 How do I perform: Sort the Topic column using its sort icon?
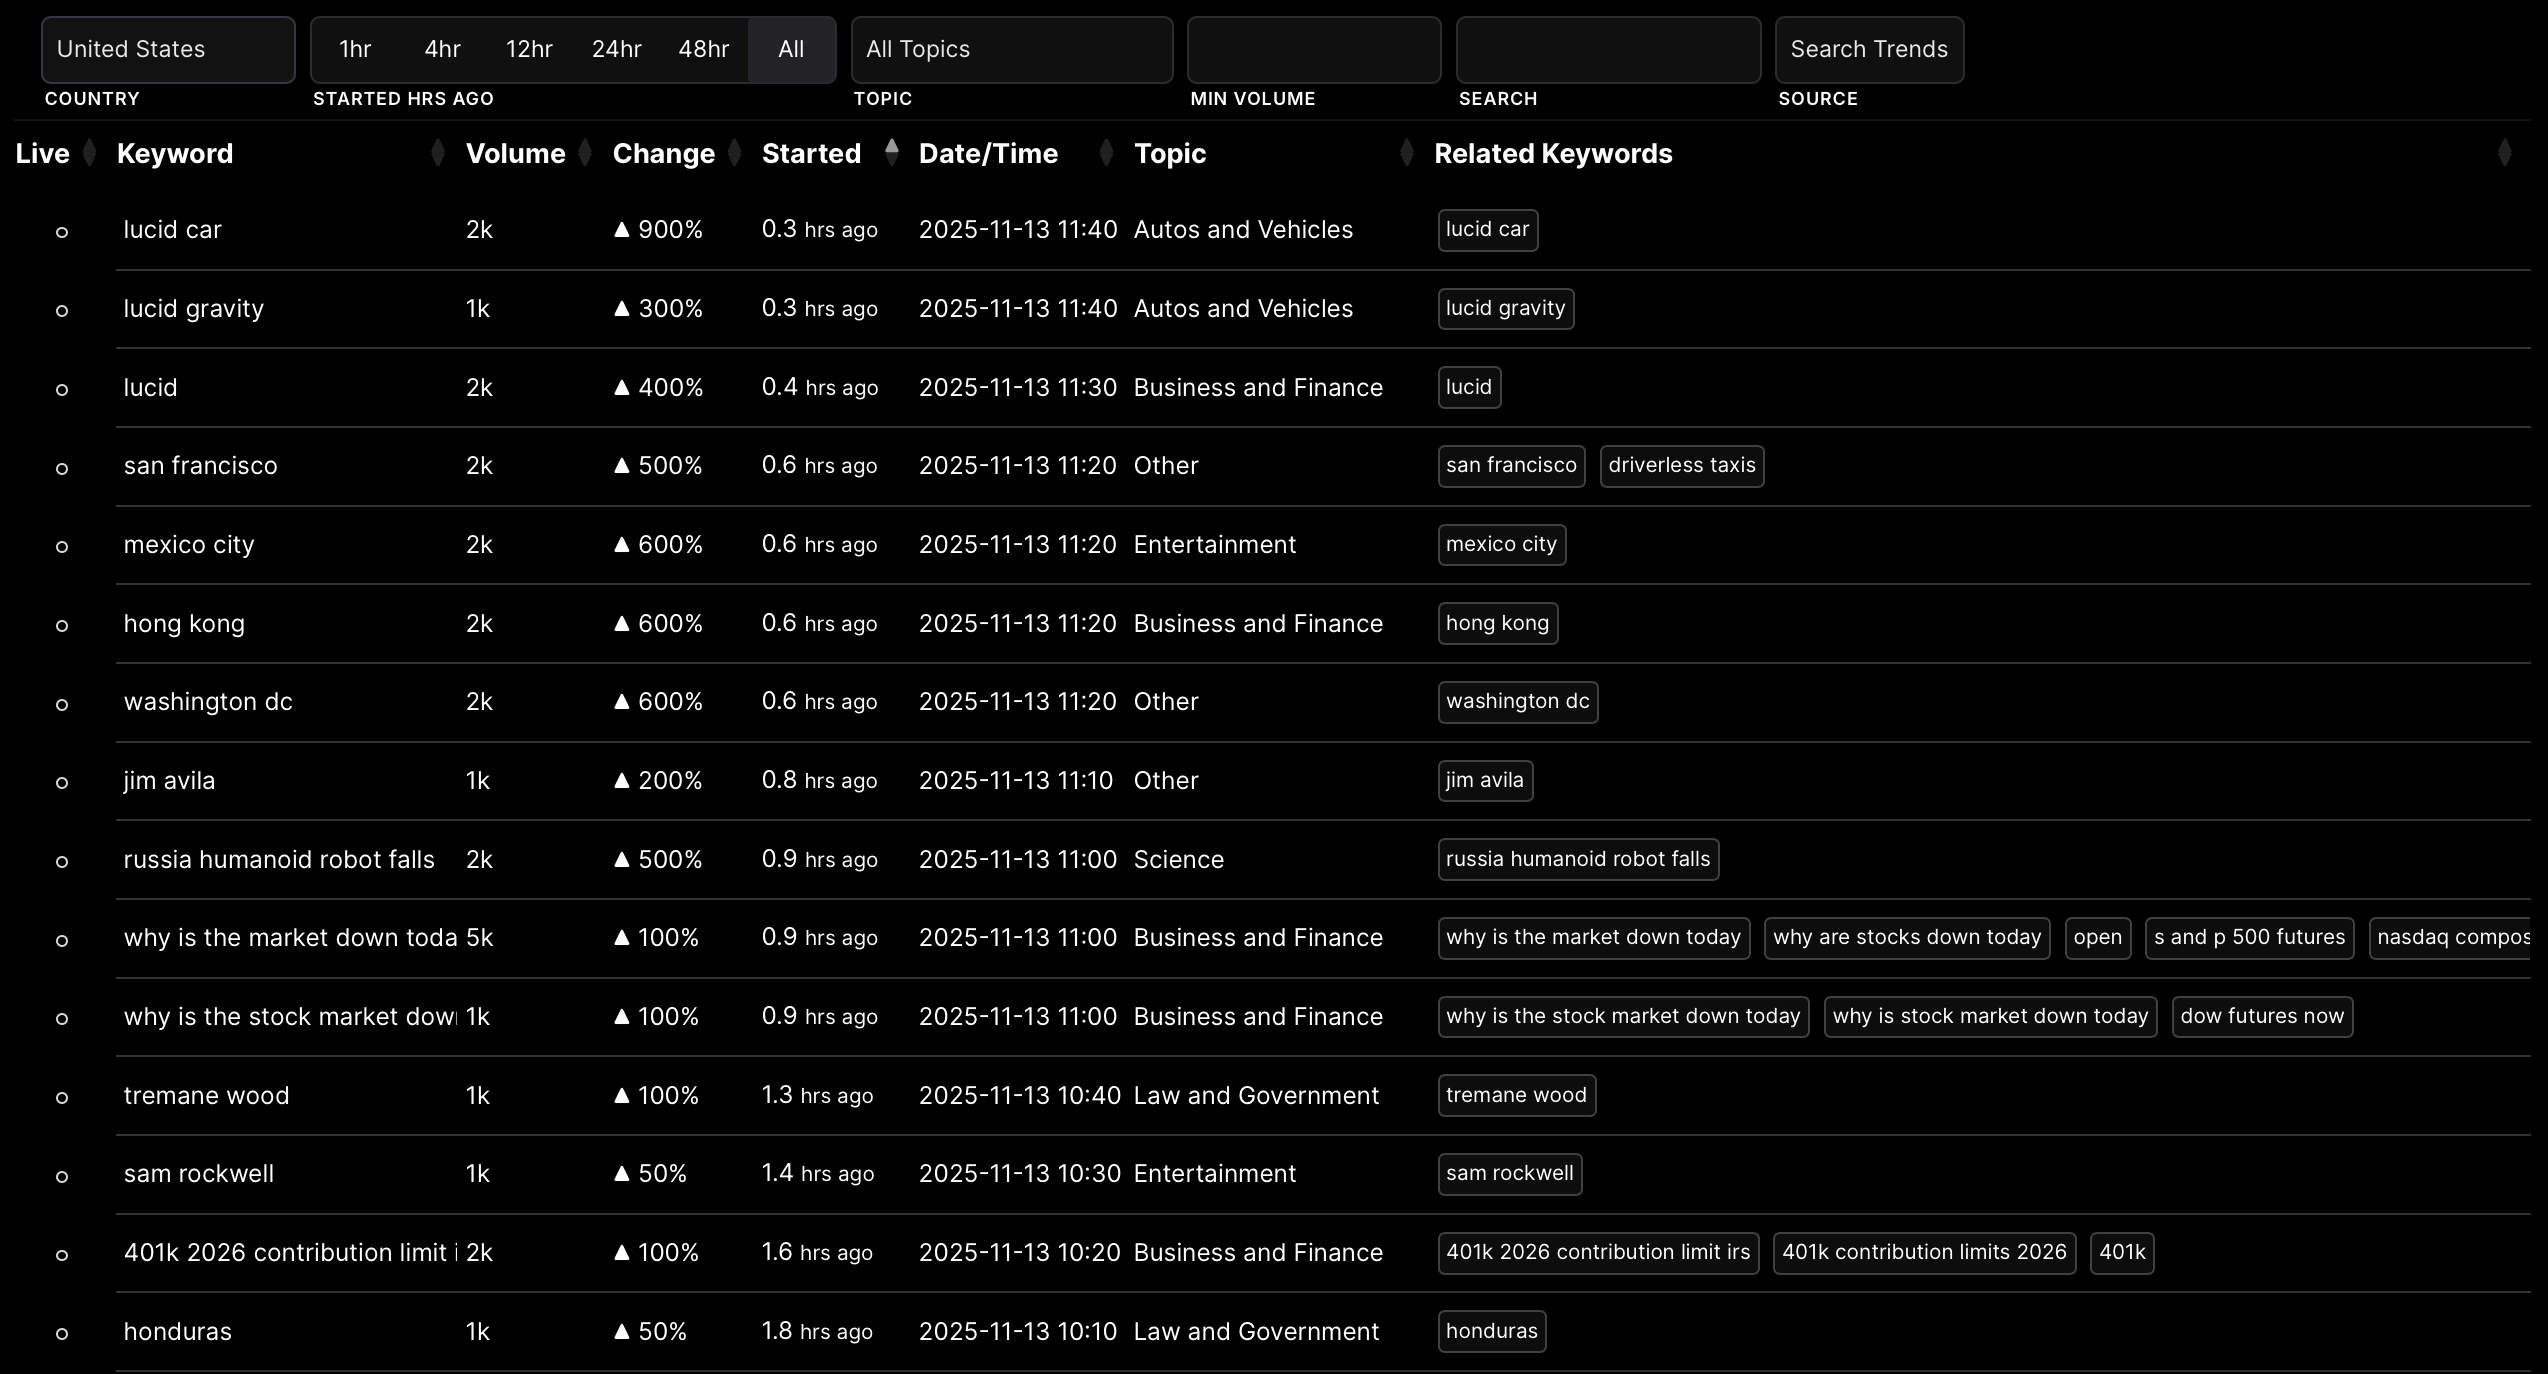pos(1406,153)
